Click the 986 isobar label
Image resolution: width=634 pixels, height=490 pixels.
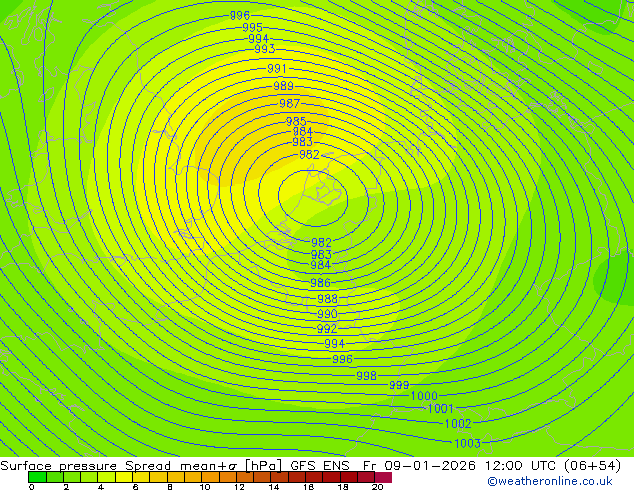click(321, 283)
